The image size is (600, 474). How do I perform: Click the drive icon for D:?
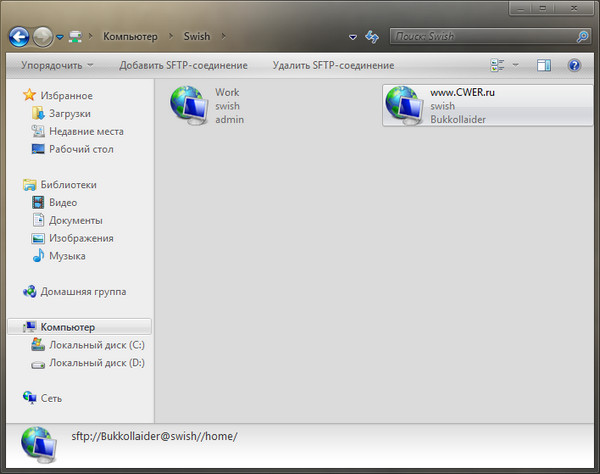38,365
